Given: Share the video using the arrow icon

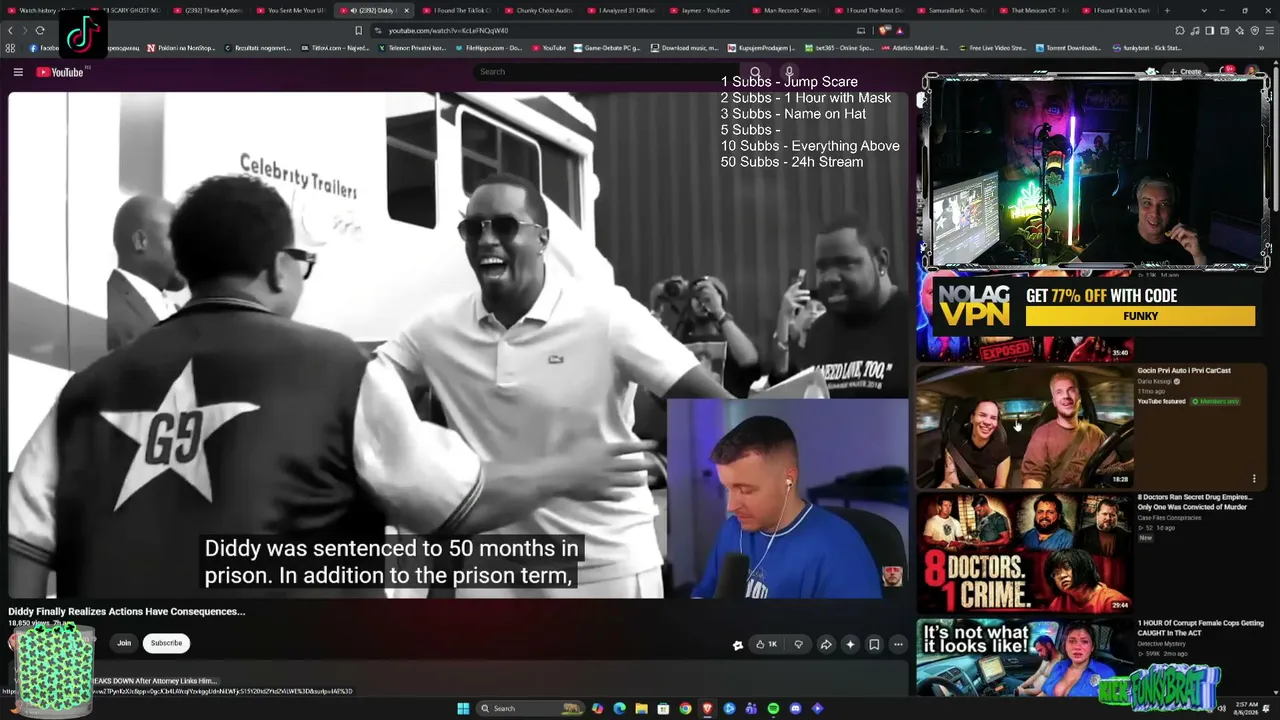Looking at the screenshot, I should [826, 645].
